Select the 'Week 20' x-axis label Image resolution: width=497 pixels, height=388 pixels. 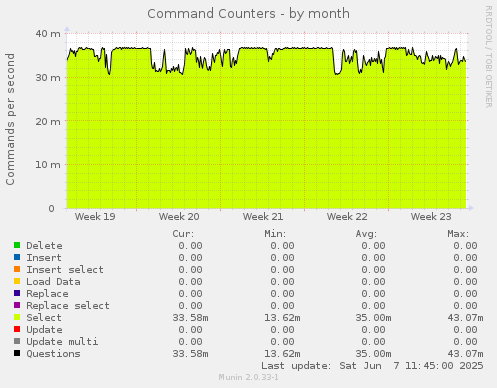[179, 217]
